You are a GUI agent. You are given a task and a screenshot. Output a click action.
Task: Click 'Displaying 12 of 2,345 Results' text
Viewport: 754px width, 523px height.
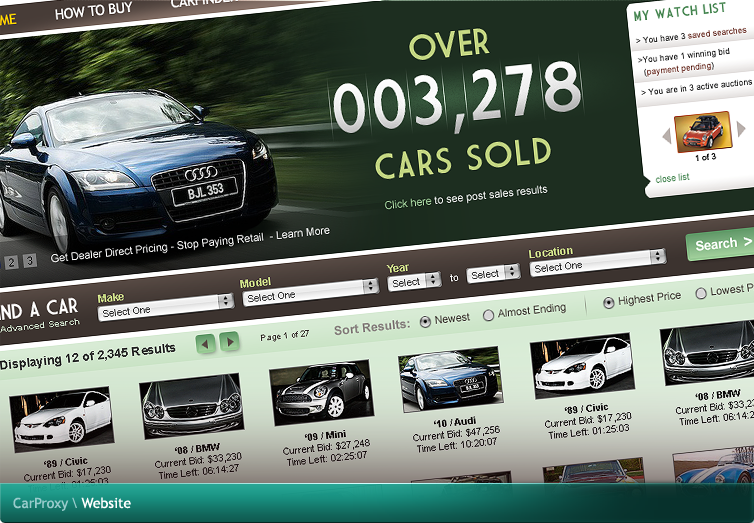pos(88,356)
